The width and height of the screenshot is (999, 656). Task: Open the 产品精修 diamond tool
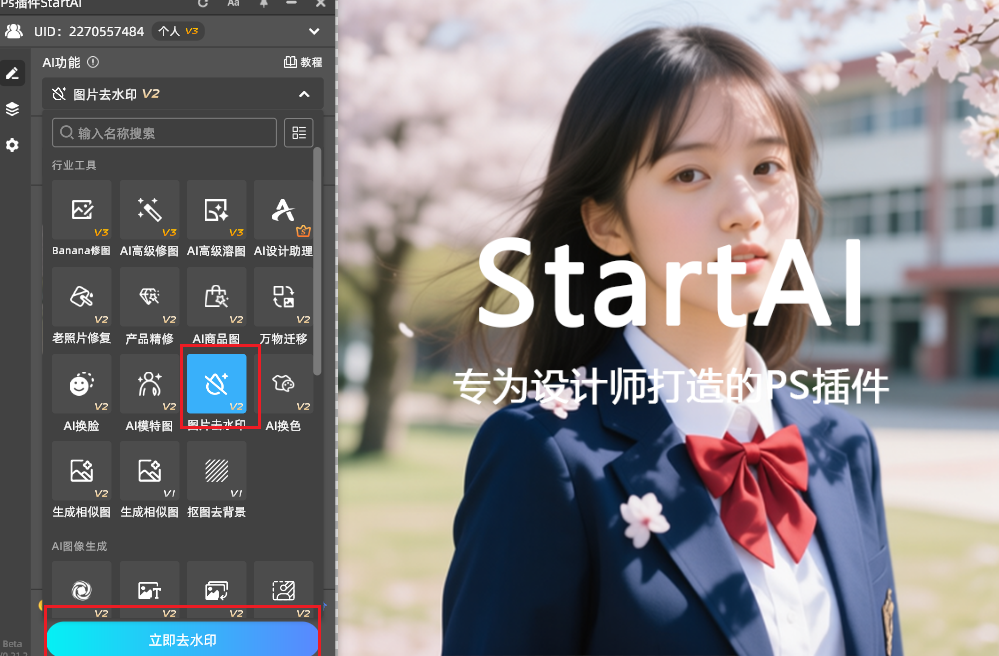149,297
